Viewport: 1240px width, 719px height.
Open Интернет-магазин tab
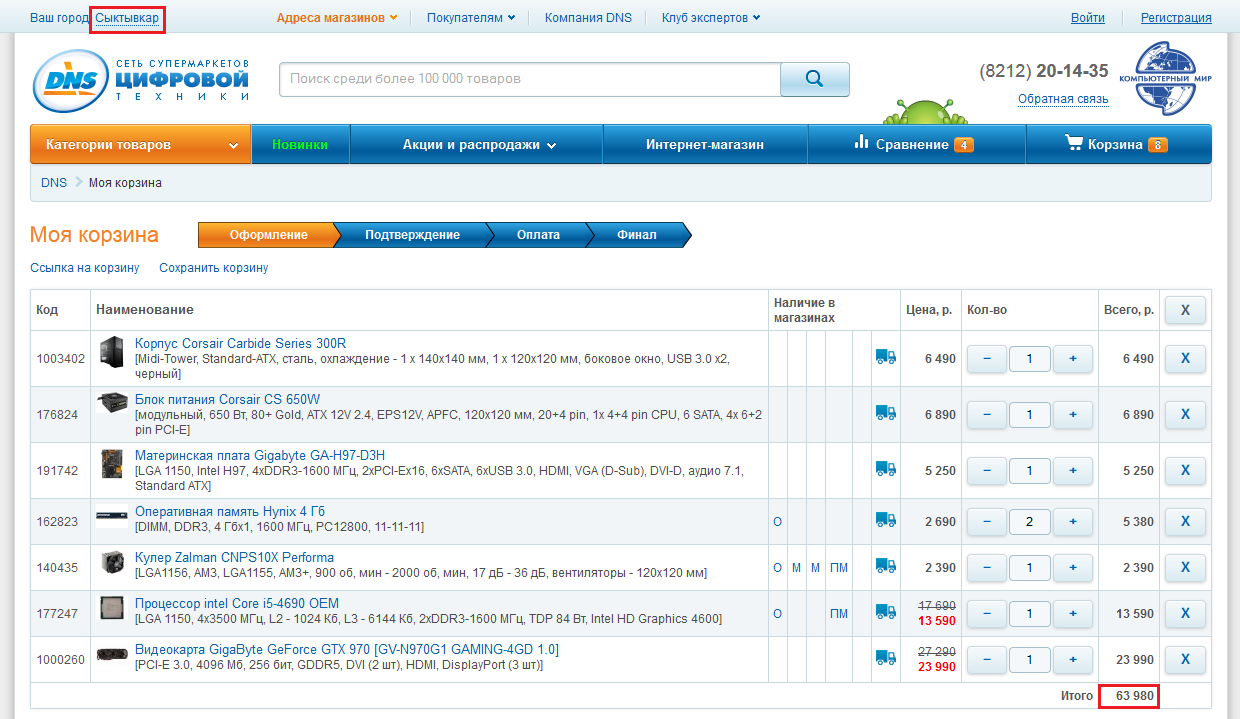(705, 144)
